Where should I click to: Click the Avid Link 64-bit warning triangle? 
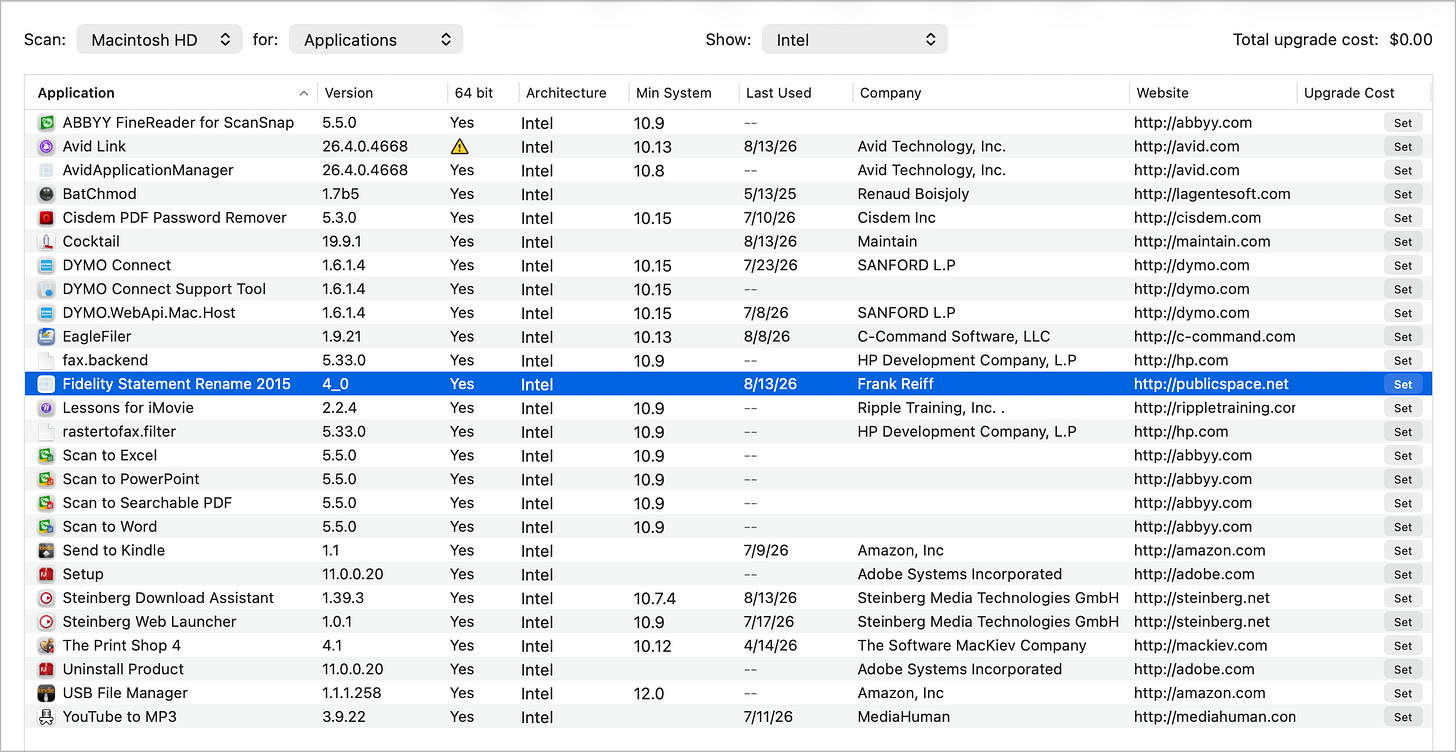[x=460, y=146]
